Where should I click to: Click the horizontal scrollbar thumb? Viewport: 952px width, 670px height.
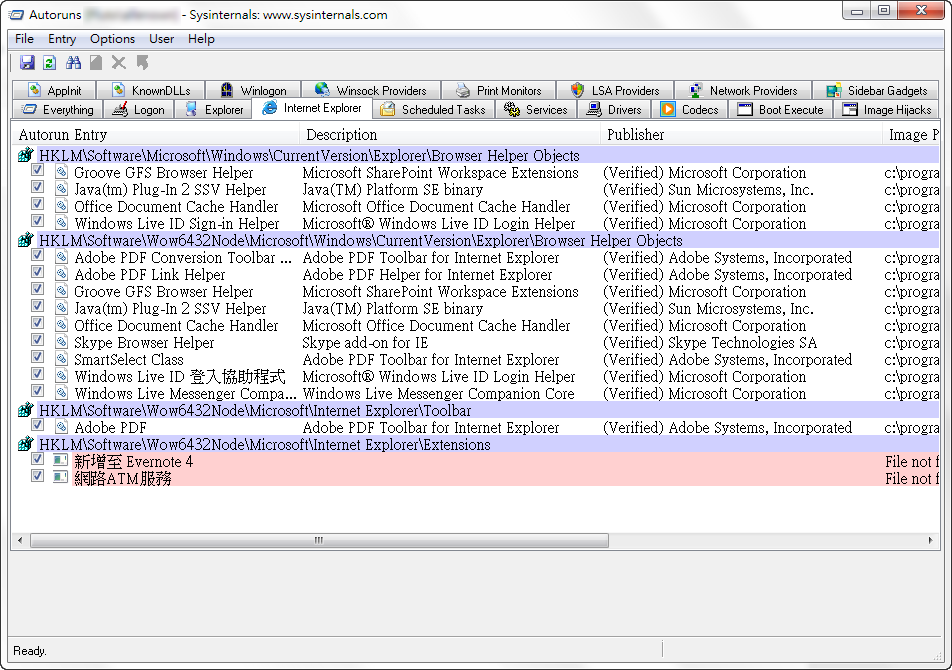pos(319,540)
